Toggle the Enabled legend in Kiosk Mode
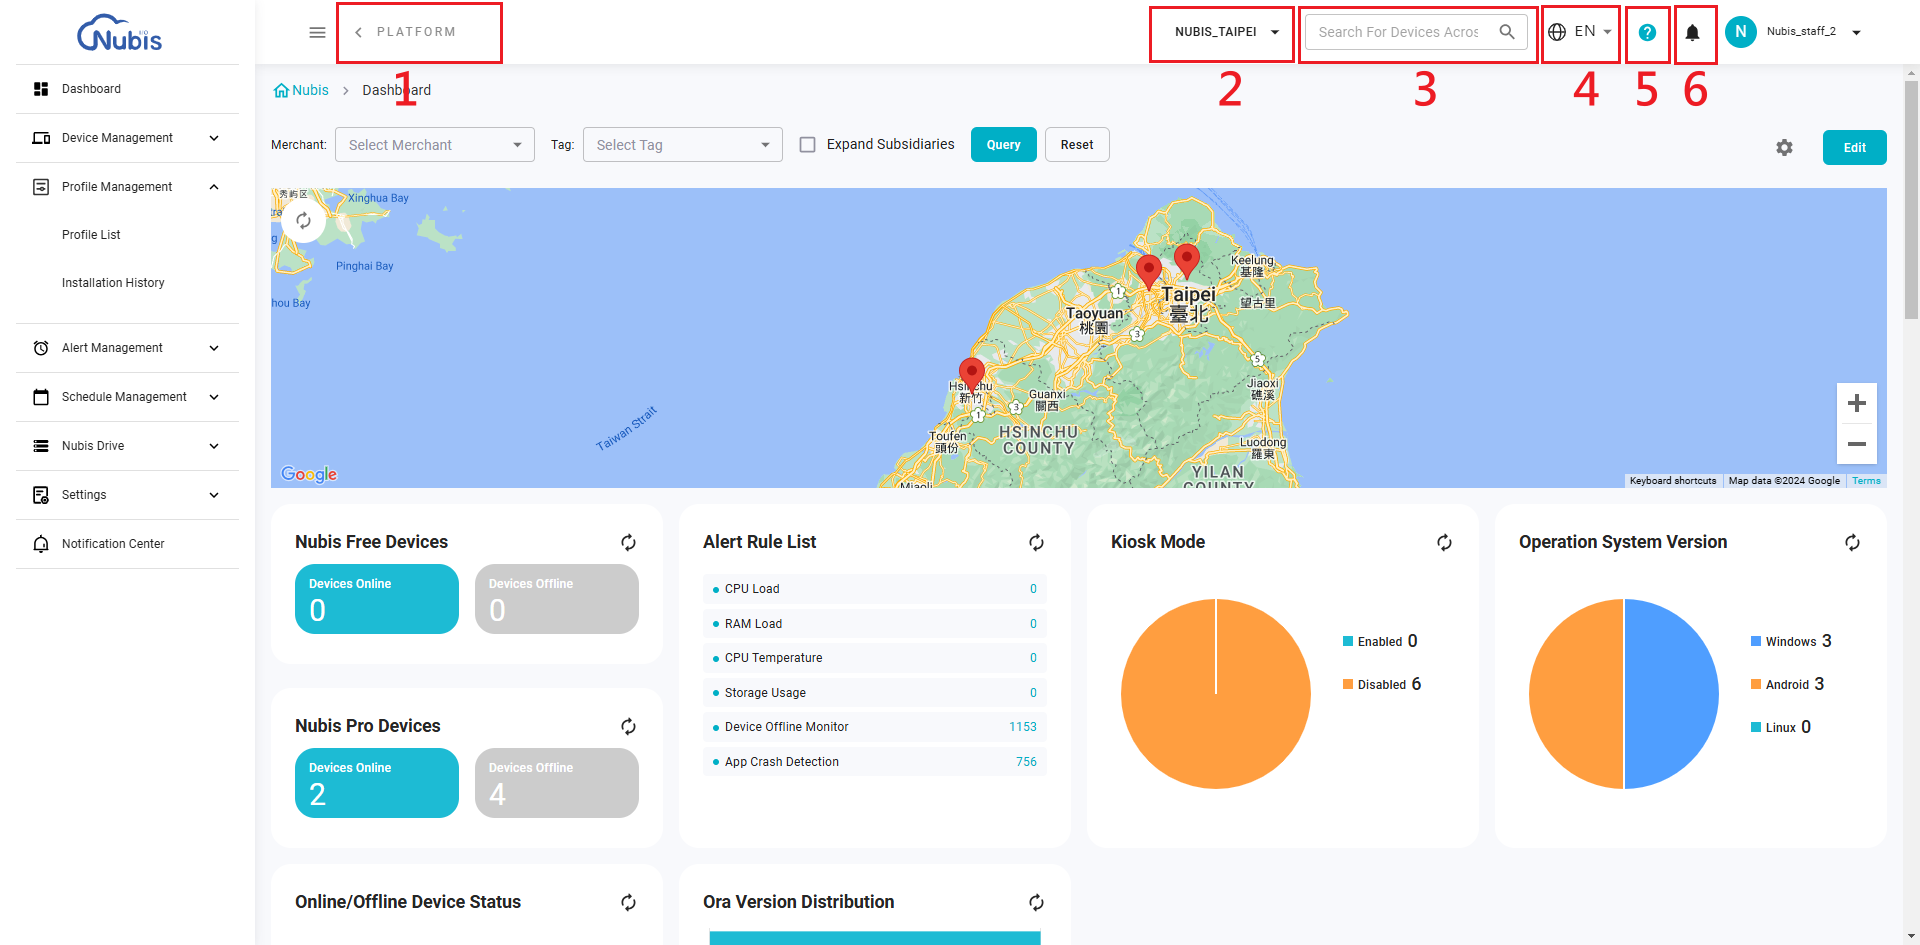The height and width of the screenshot is (945, 1920). pos(1380,641)
